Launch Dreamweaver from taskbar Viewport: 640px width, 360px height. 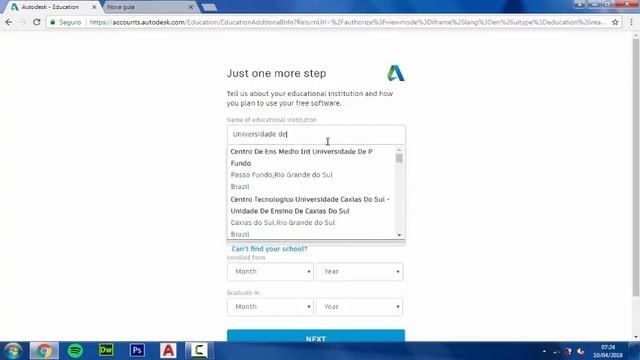point(106,350)
